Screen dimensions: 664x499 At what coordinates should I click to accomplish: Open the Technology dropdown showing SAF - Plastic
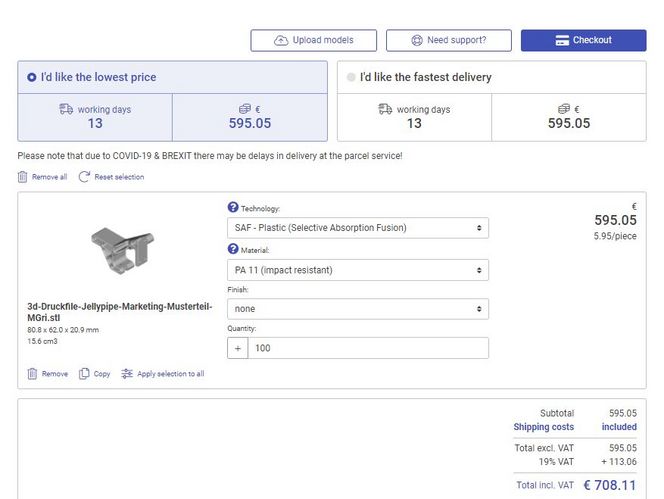coord(358,228)
